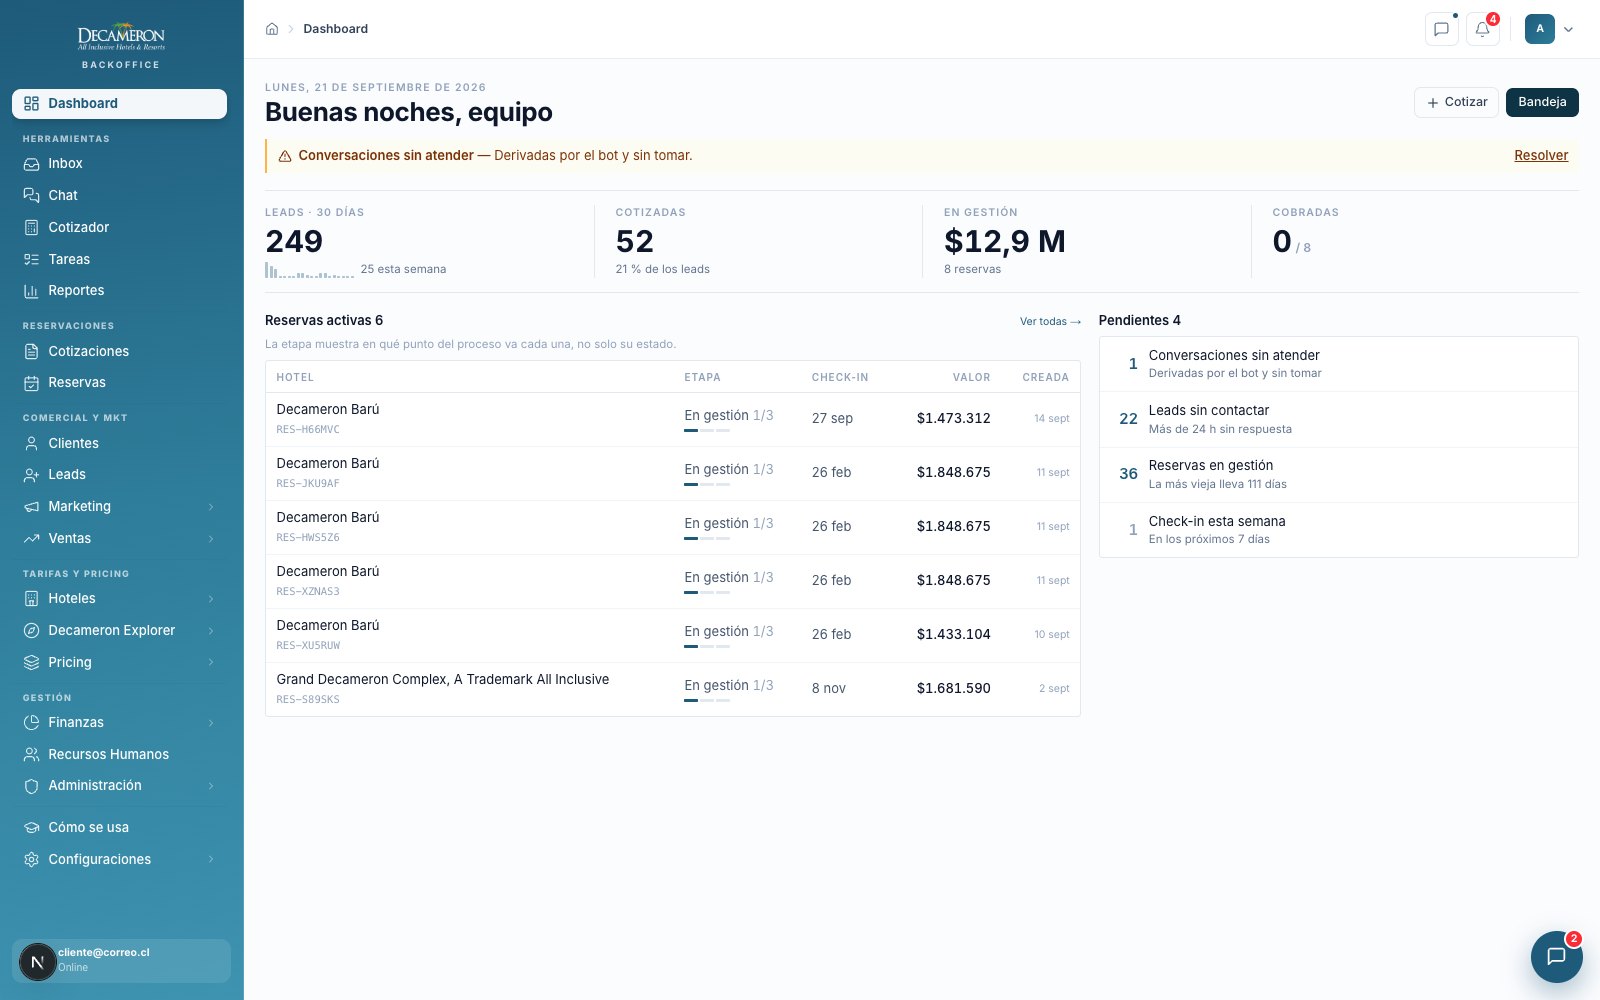This screenshot has height=1000, width=1600.
Task: Click the Chat sidebar icon
Action: click(x=32, y=196)
